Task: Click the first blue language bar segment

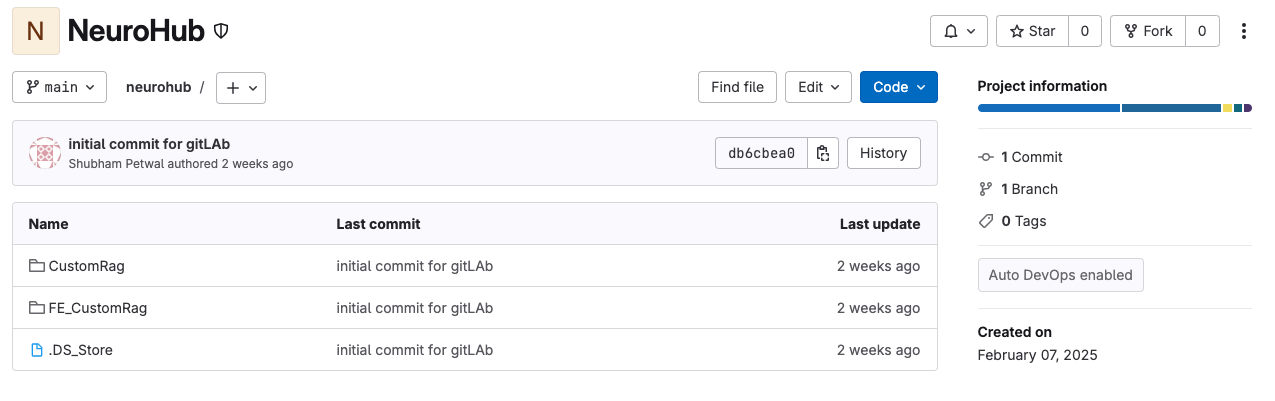Action: [1049, 108]
